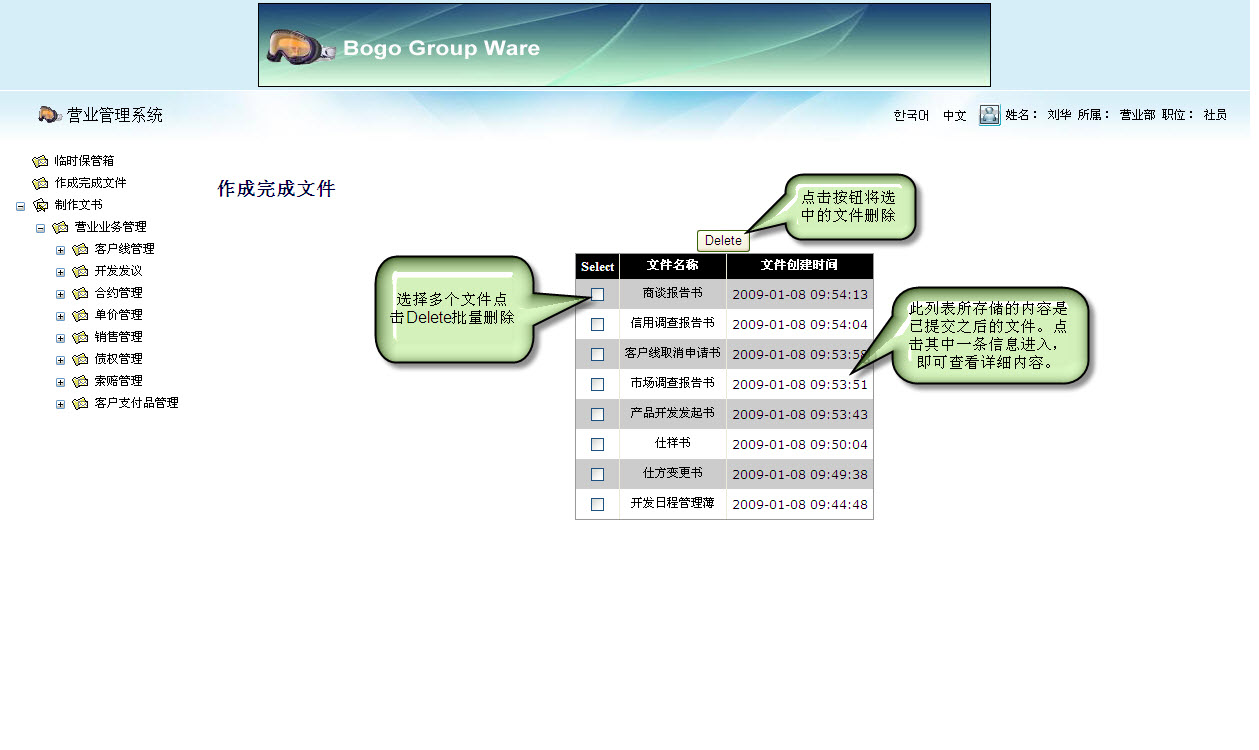
Task: Click the folder icon beside 客户线管理
Action: click(x=80, y=249)
